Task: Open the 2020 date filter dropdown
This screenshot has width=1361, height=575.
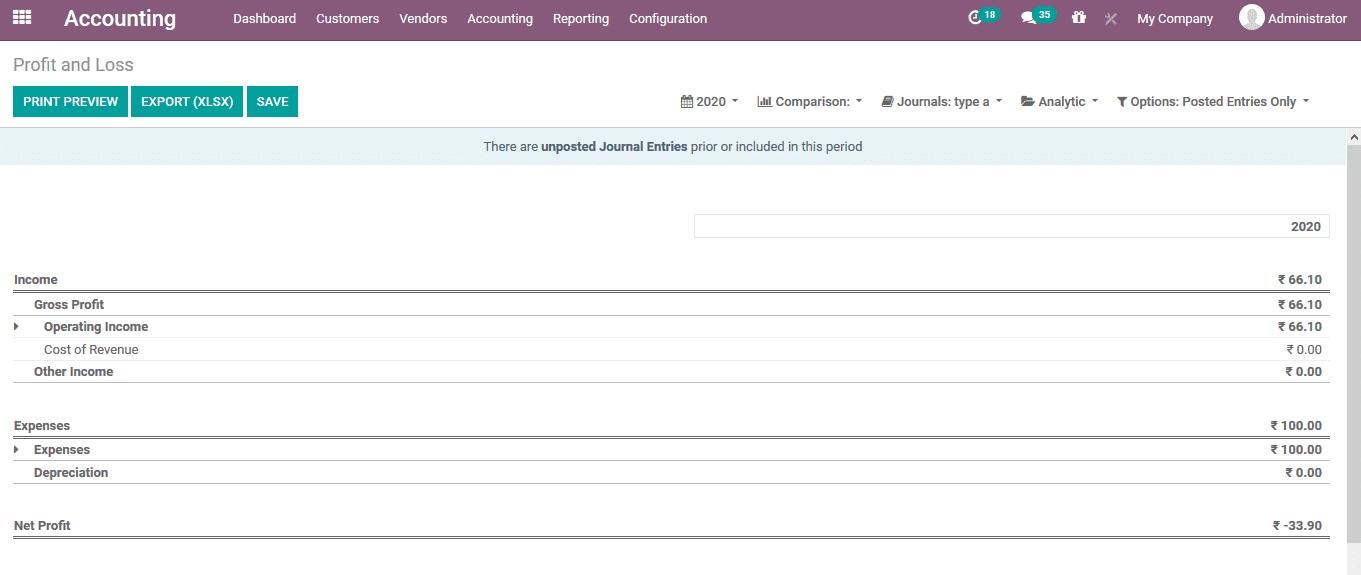Action: [709, 102]
